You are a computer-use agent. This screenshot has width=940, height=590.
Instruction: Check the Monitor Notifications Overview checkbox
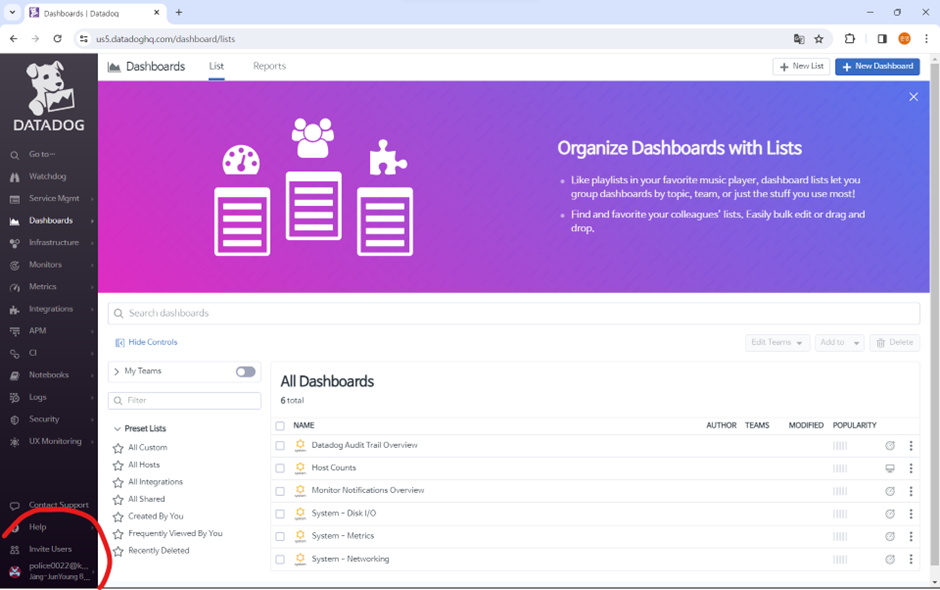[x=280, y=491]
